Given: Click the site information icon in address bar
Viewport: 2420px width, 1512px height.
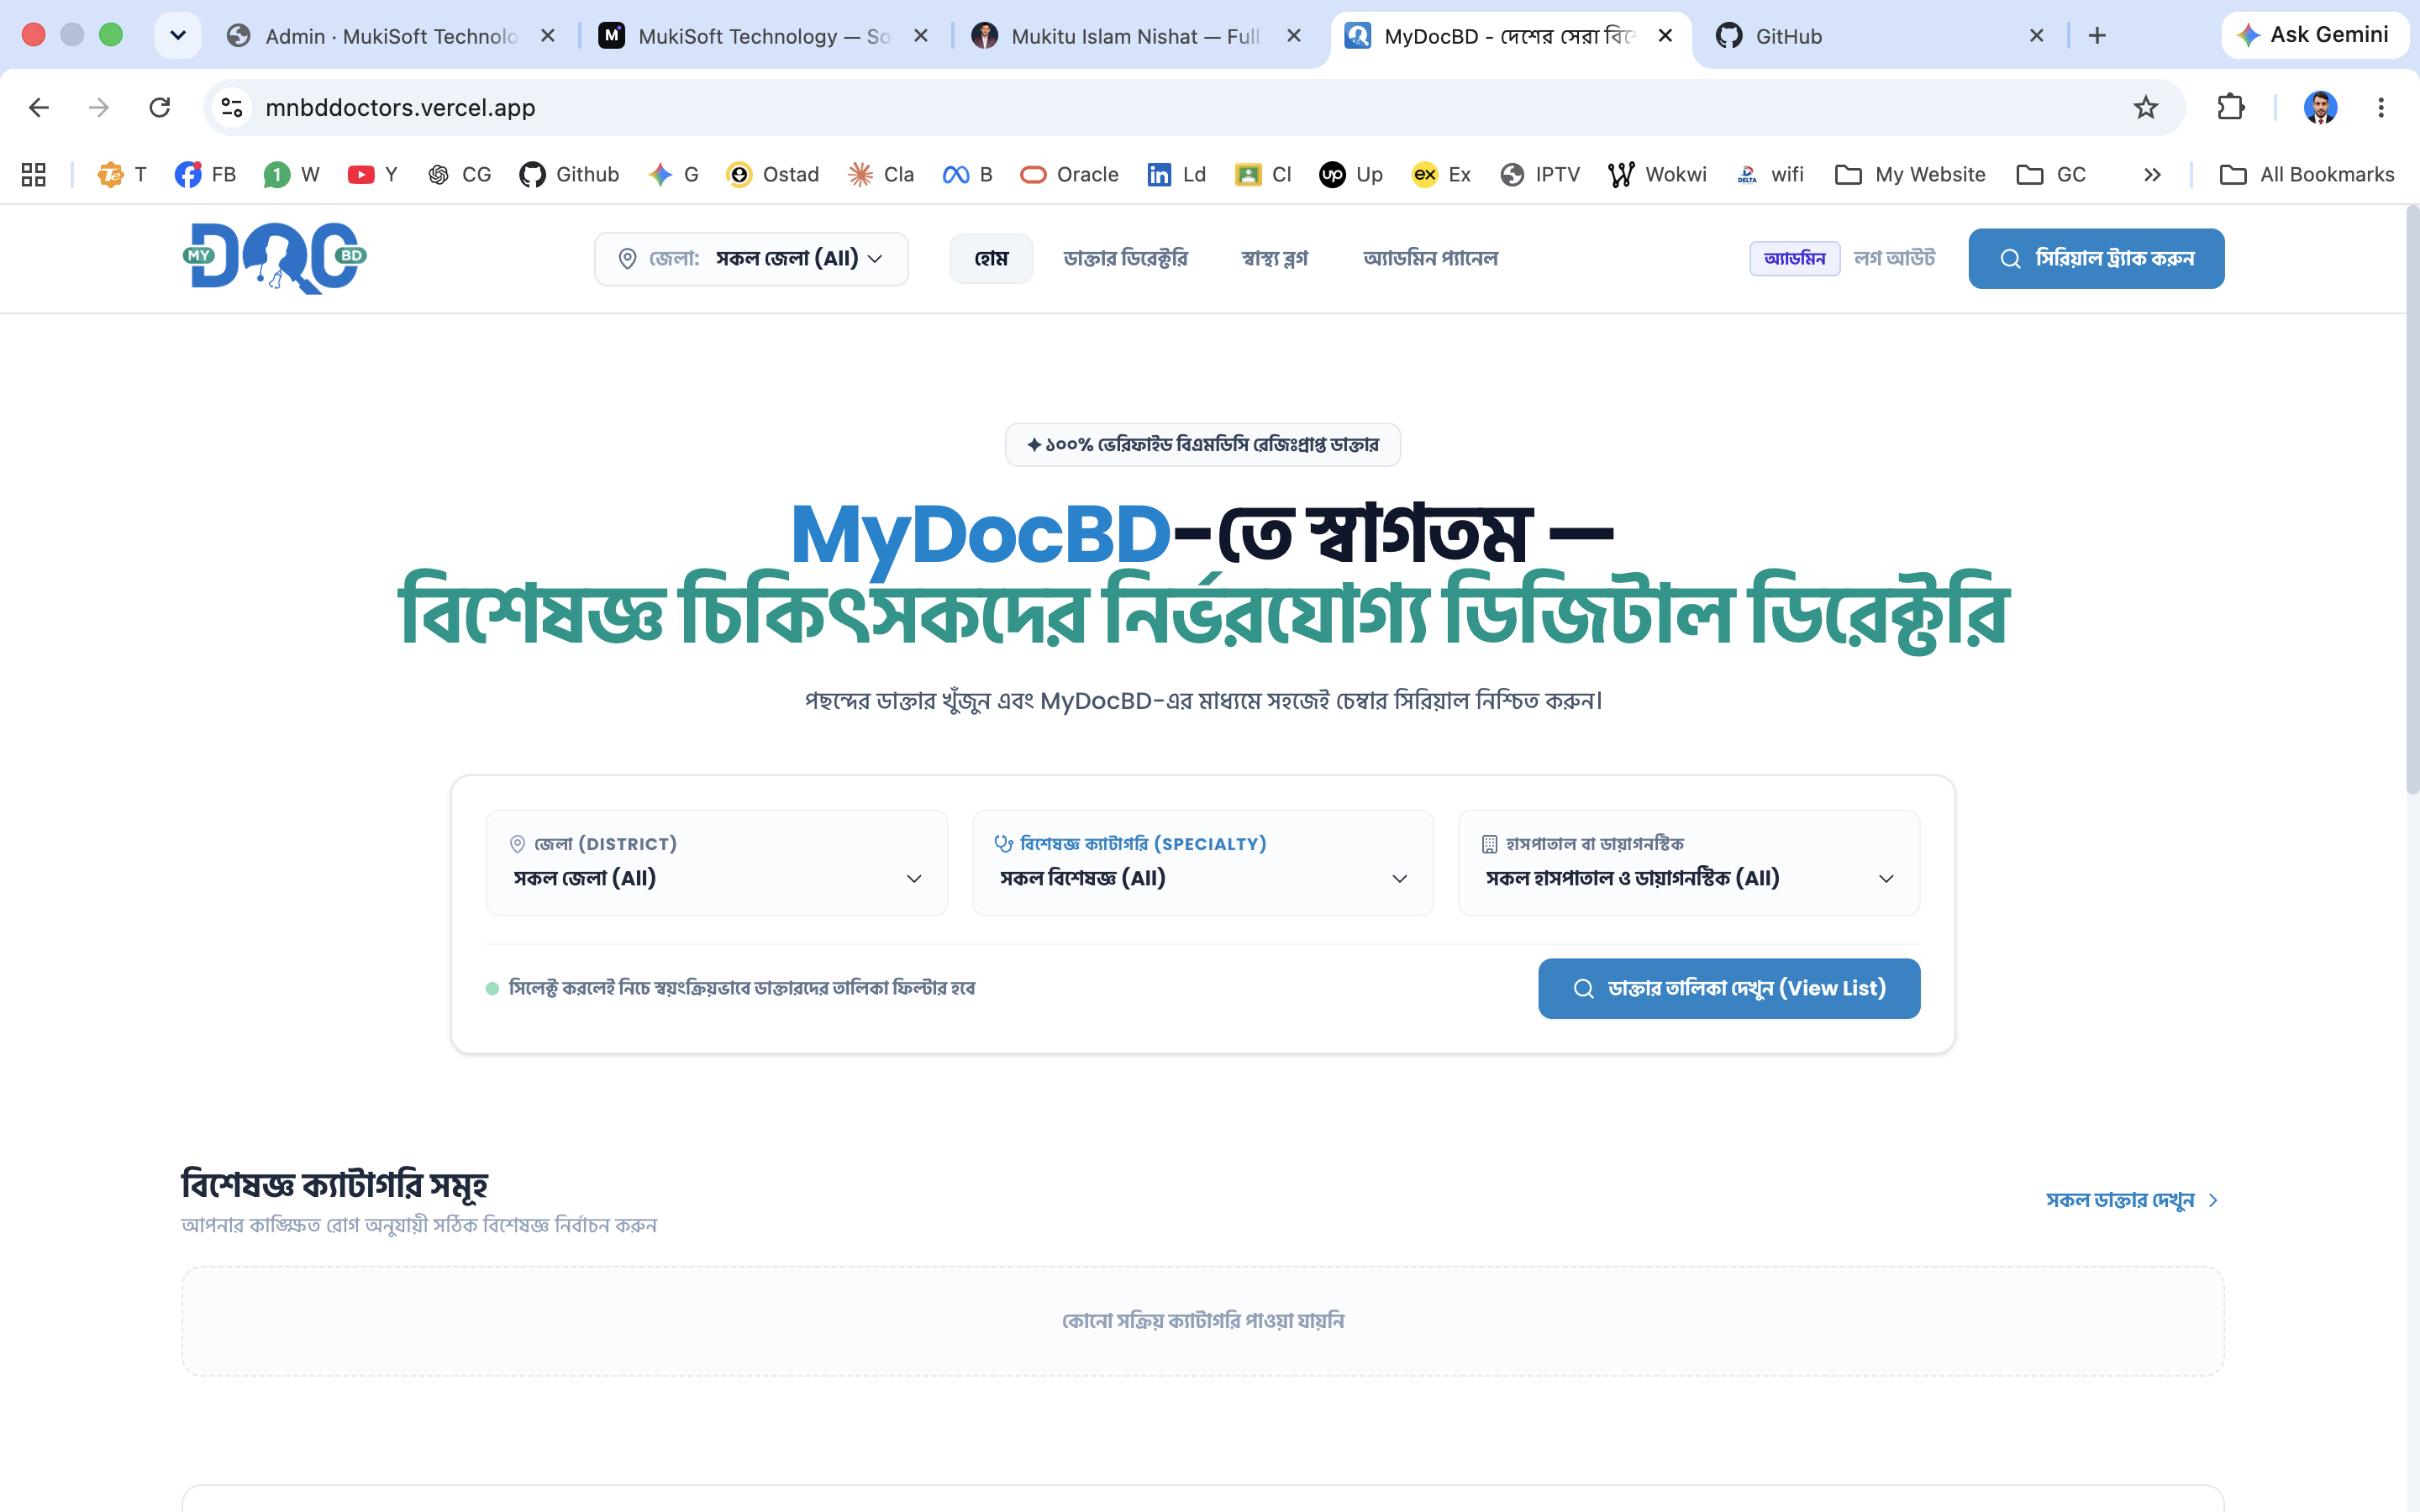Looking at the screenshot, I should [232, 107].
